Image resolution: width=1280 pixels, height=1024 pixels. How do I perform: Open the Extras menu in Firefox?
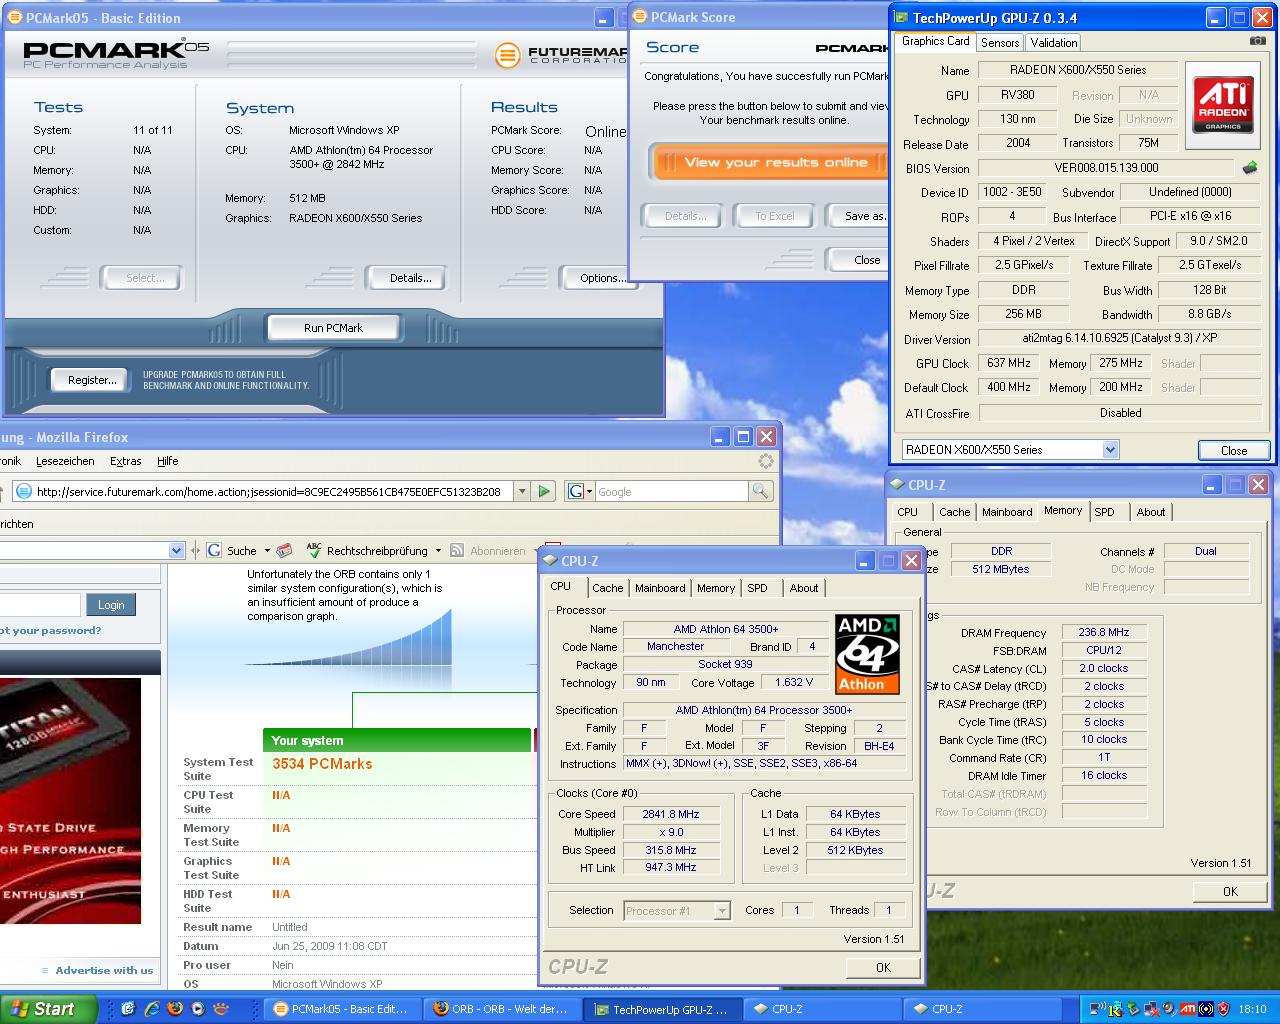(x=126, y=461)
